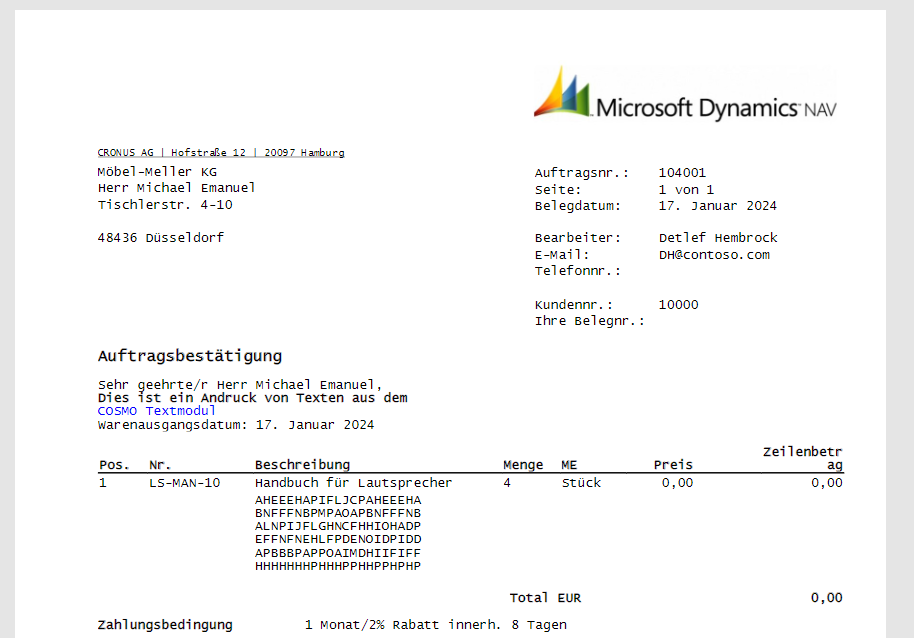
Task: Click the Handbuch für Lautsprecher description
Action: [353, 483]
